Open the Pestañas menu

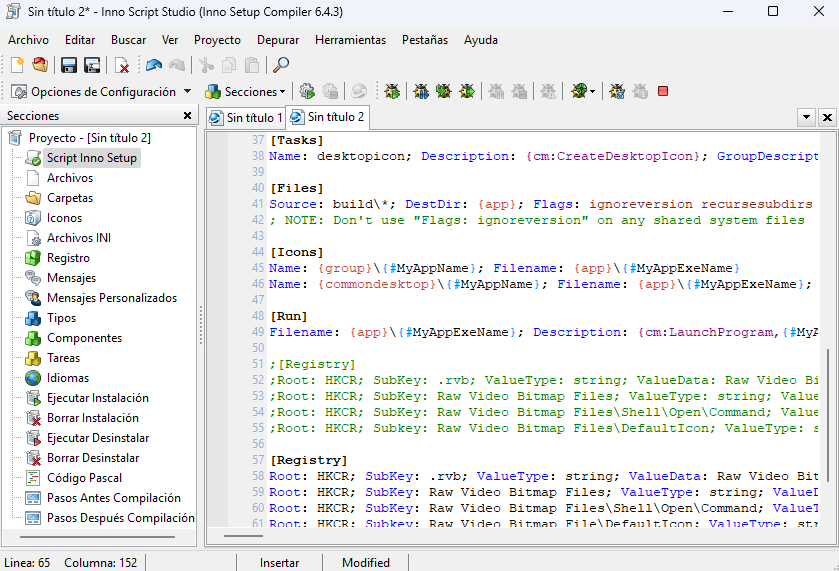(x=425, y=40)
